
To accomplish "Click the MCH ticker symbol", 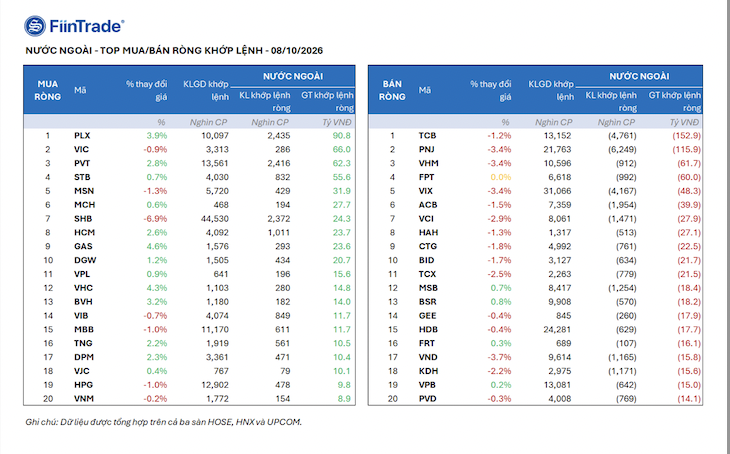I will pyautogui.click(x=84, y=205).
